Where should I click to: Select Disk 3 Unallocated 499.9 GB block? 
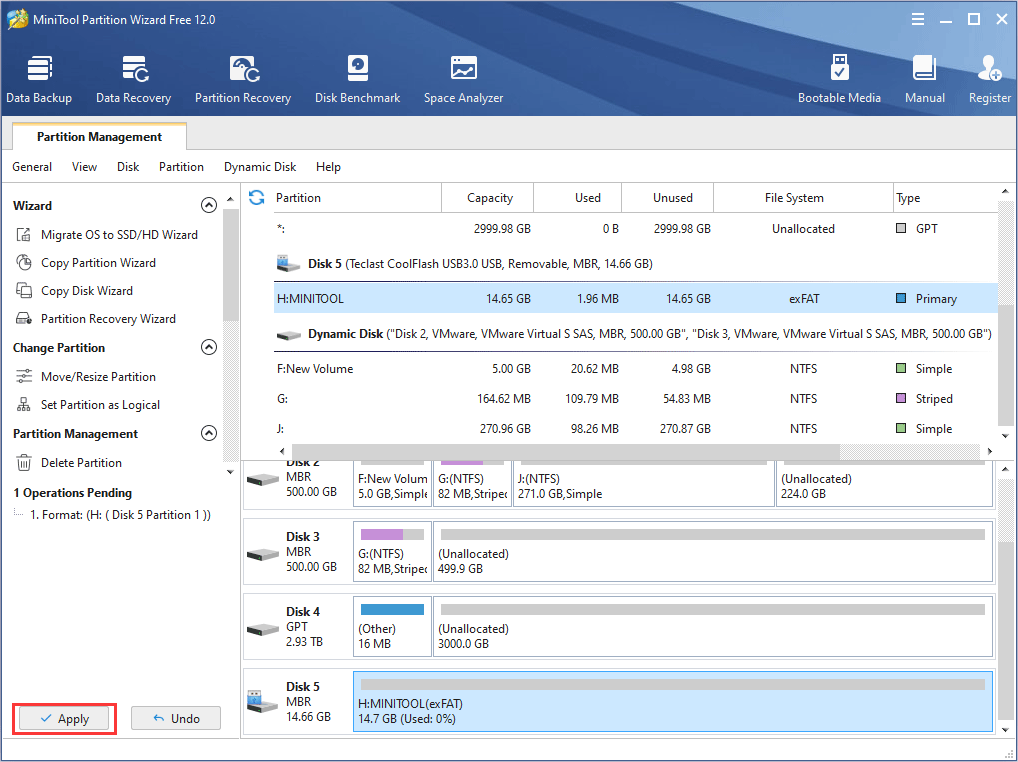[x=713, y=552]
